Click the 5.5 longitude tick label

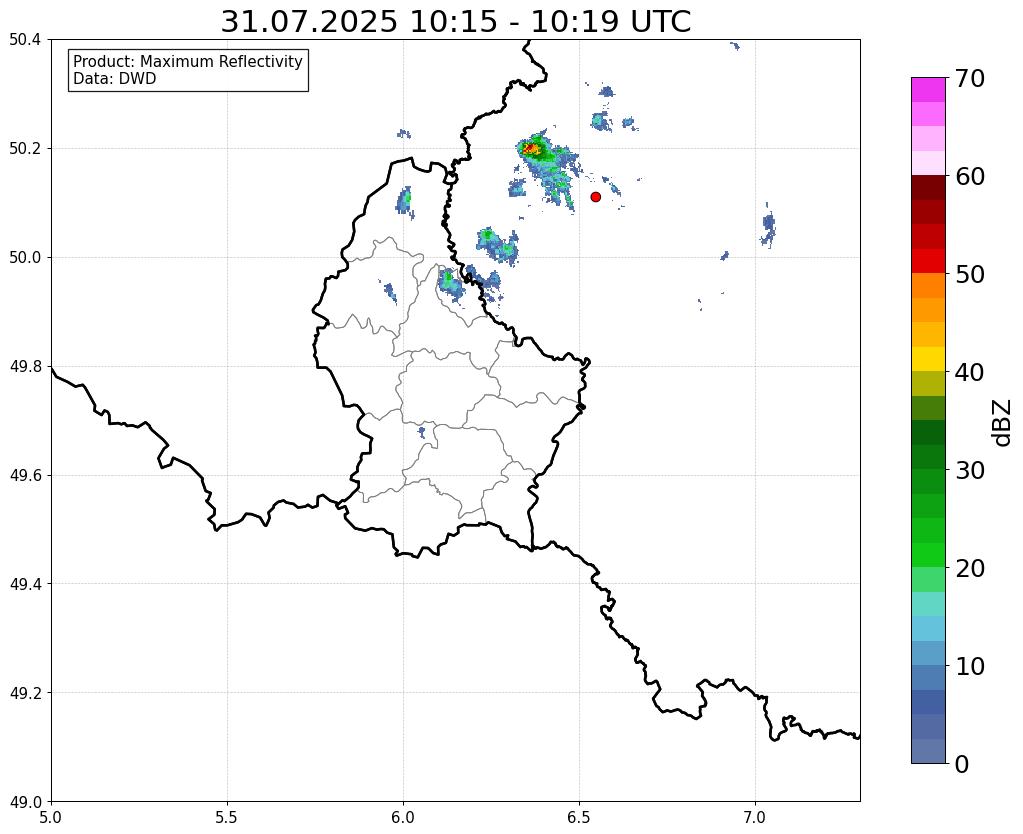pyautogui.click(x=227, y=817)
